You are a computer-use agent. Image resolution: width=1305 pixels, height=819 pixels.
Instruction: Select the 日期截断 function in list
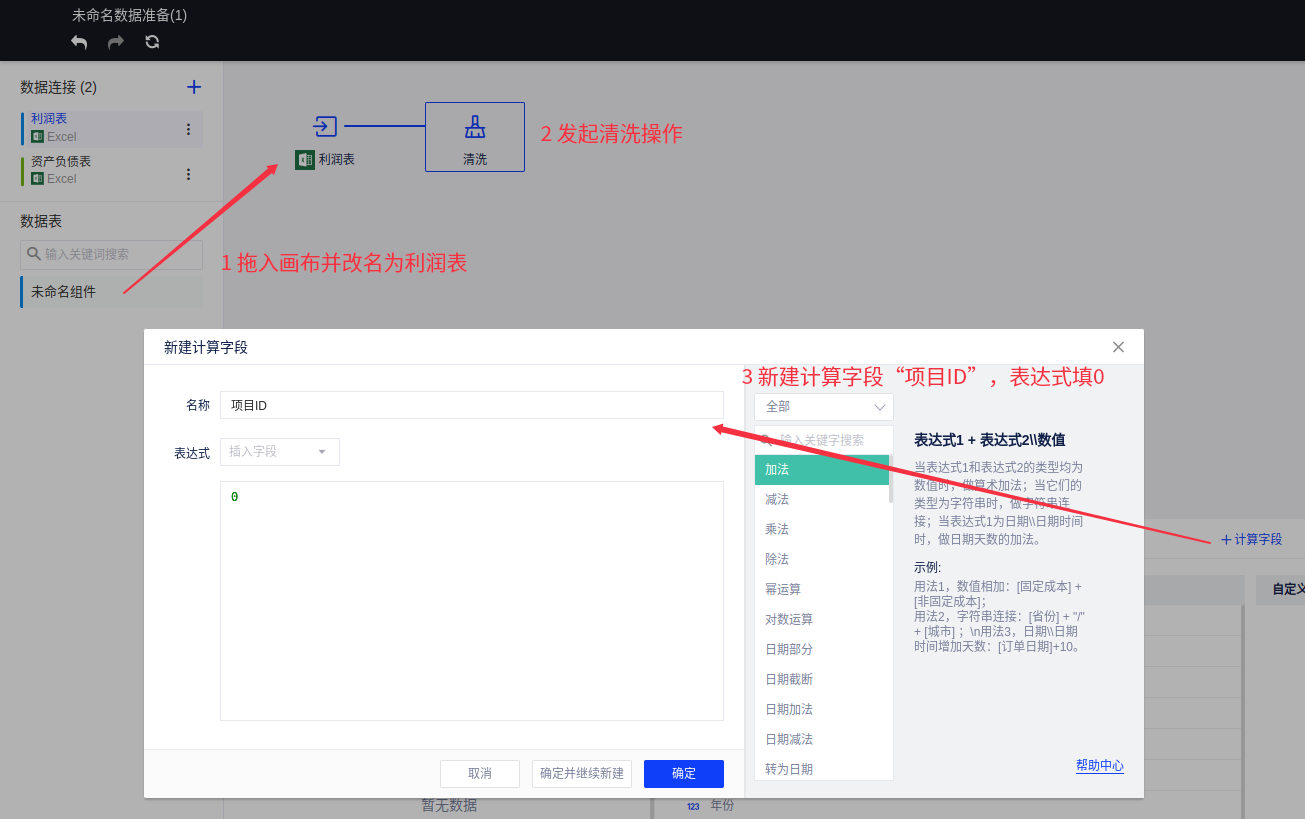(789, 679)
